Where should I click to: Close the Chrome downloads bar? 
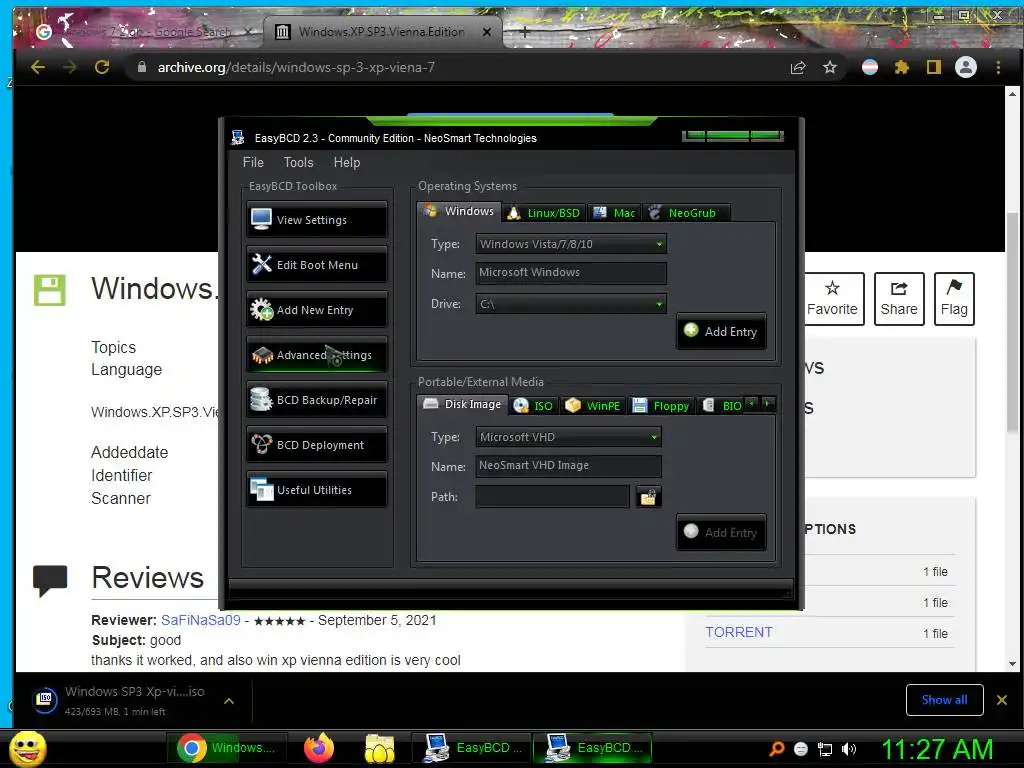[1002, 700]
